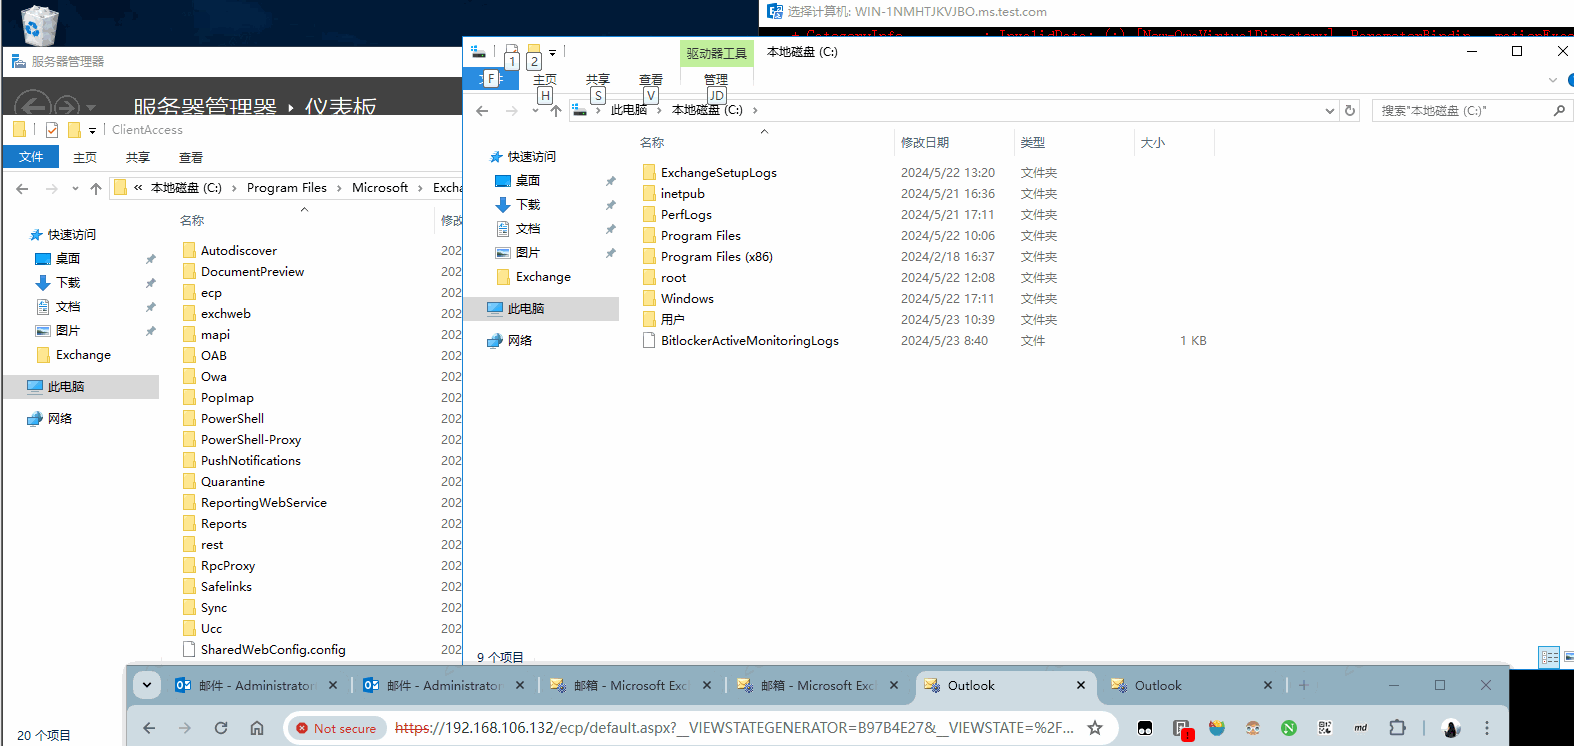Switch to details view in the status bar
Image resolution: width=1574 pixels, height=746 pixels.
pyautogui.click(x=1549, y=657)
